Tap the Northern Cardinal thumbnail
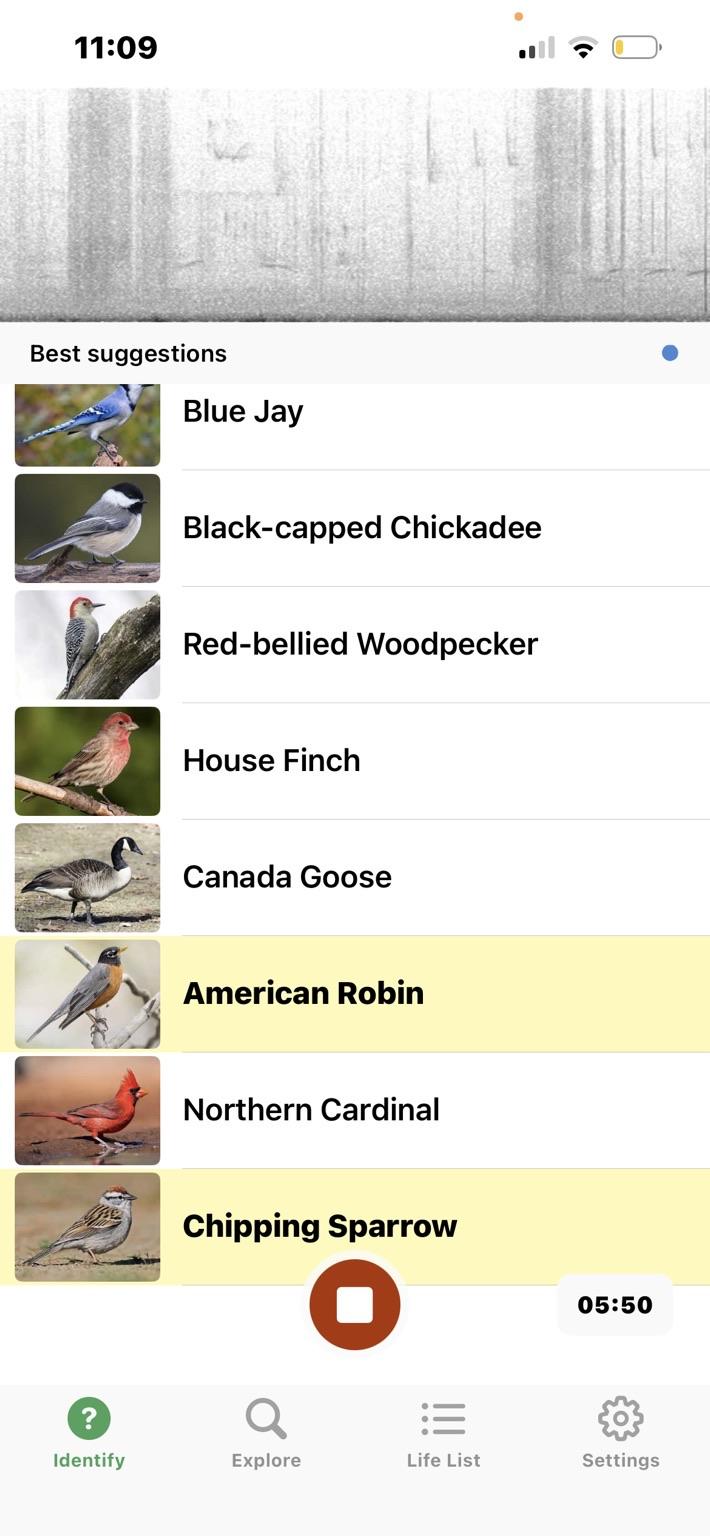Image resolution: width=710 pixels, height=1536 pixels. point(87,1110)
